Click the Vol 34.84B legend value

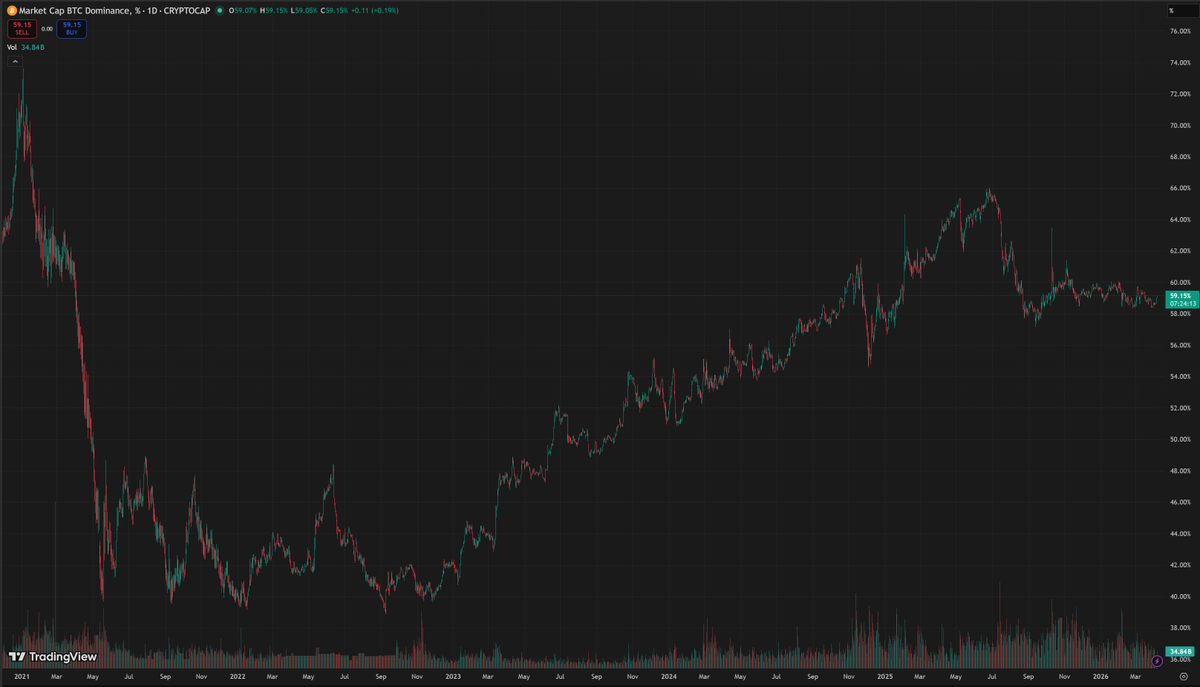(33, 47)
